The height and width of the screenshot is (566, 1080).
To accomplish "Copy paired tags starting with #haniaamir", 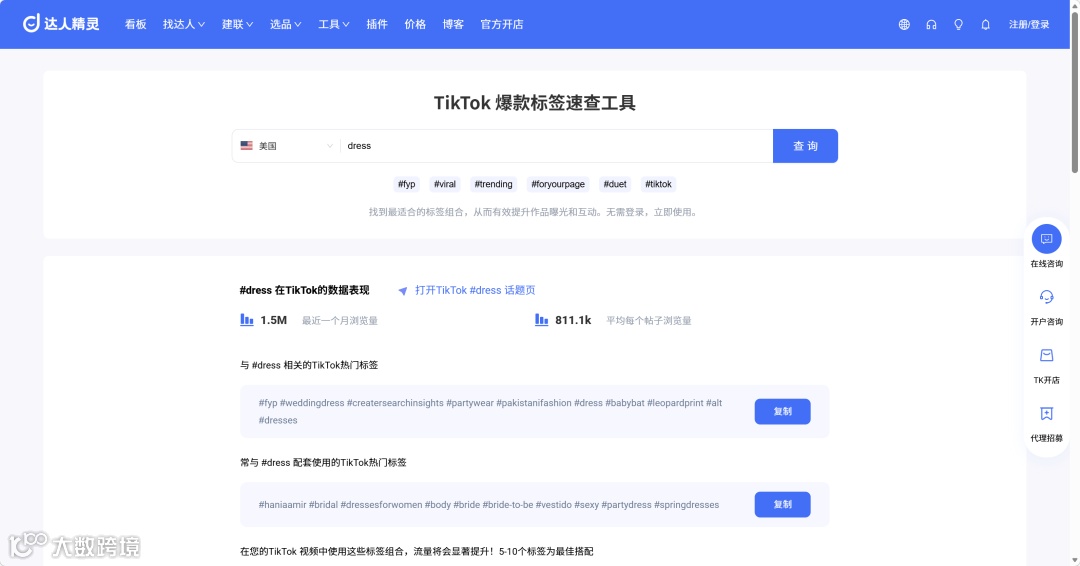I will point(782,505).
